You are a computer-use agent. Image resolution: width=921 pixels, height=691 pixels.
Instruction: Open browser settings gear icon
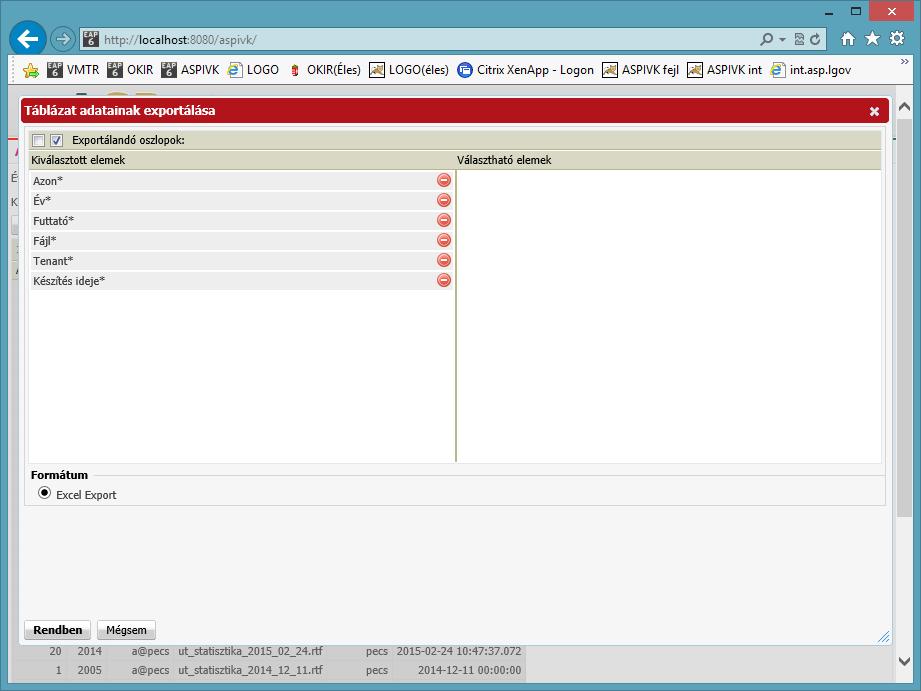tap(897, 39)
